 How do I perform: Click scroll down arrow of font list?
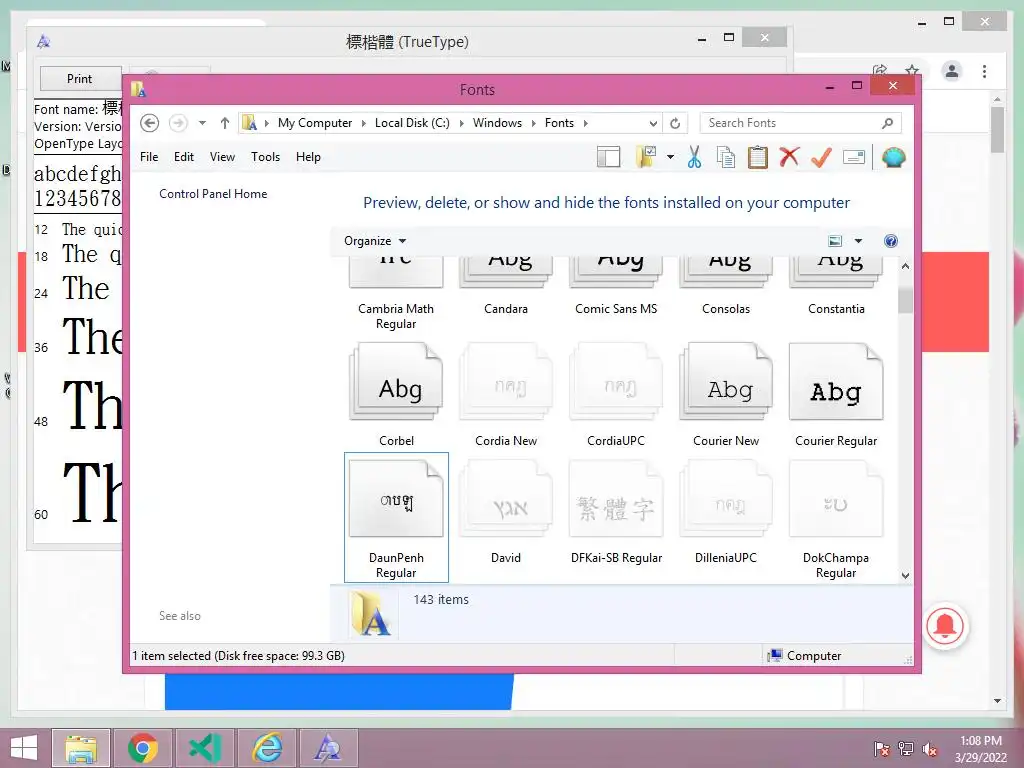pyautogui.click(x=905, y=575)
